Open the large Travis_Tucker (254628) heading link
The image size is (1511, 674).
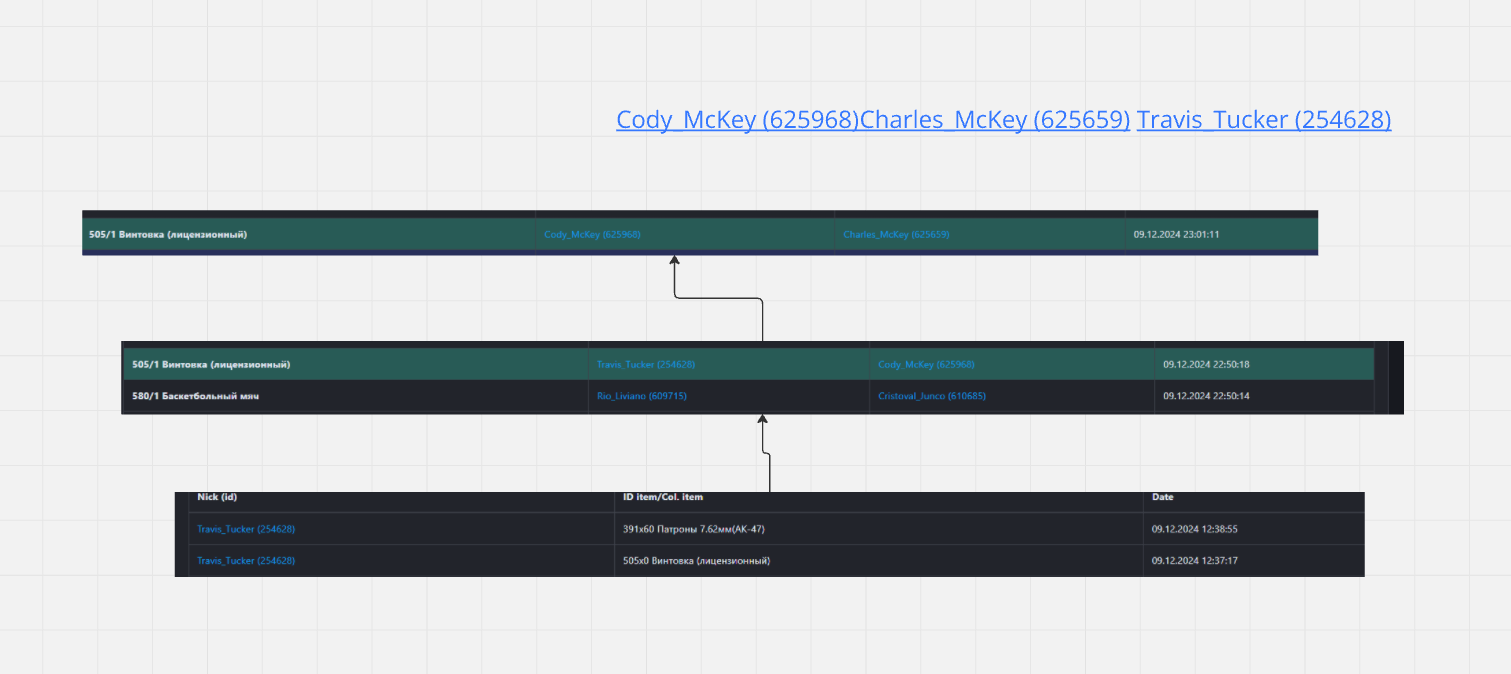click(x=1263, y=120)
